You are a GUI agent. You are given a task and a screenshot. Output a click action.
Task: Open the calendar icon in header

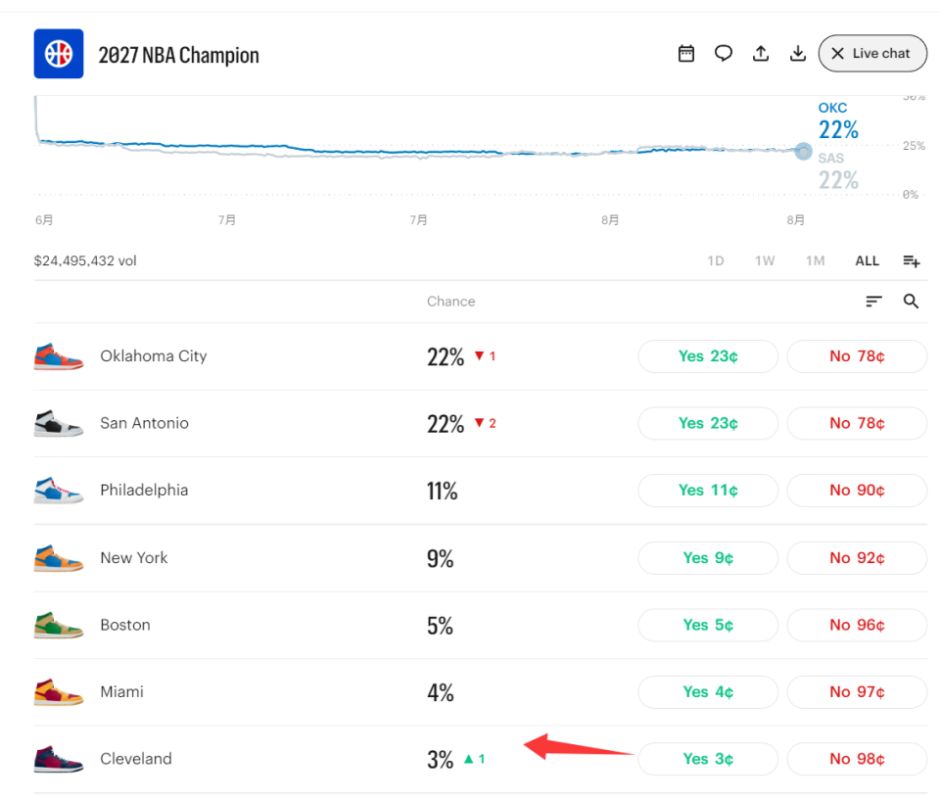click(686, 53)
